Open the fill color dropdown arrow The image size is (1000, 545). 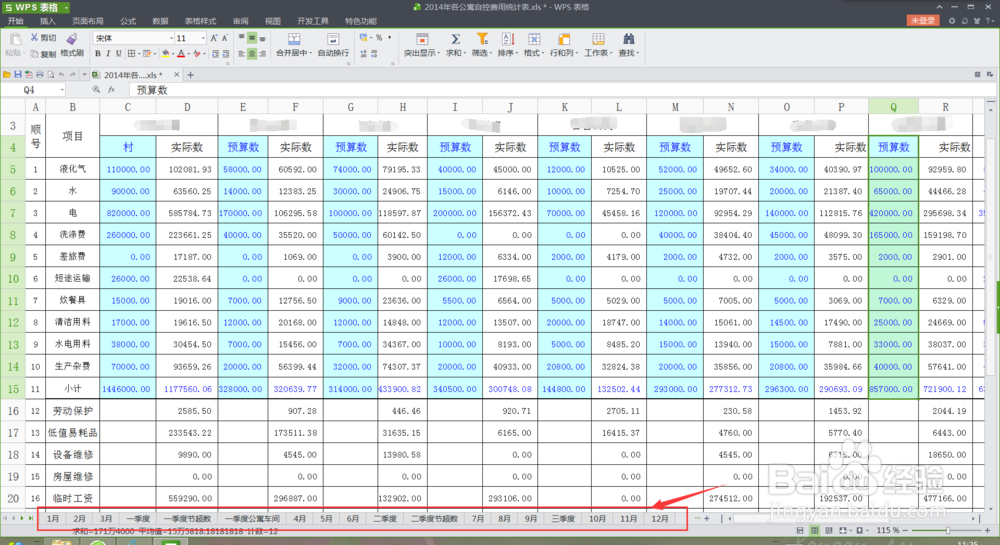tap(173, 54)
